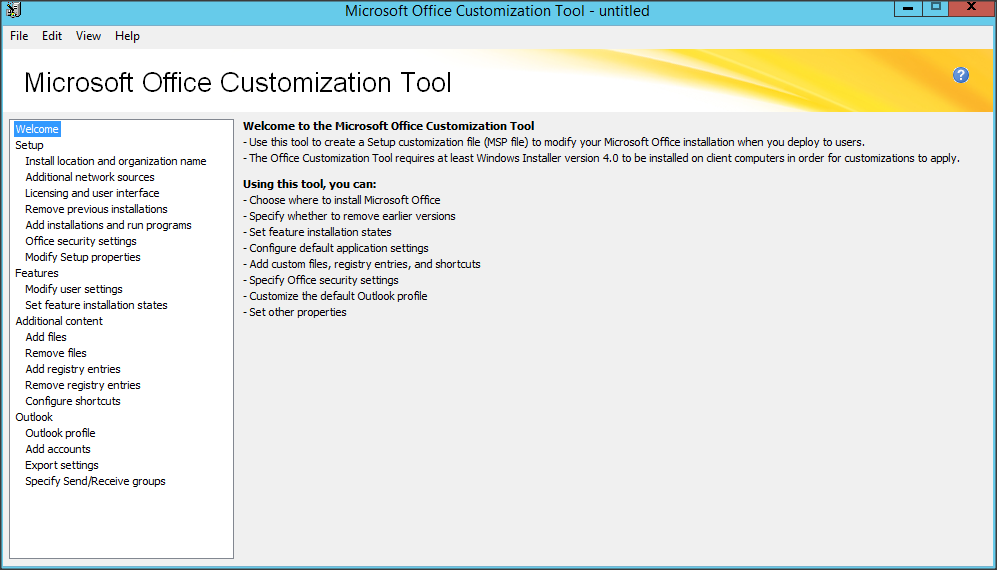Open the Outlook profile page
The image size is (997, 570).
[x=60, y=433]
